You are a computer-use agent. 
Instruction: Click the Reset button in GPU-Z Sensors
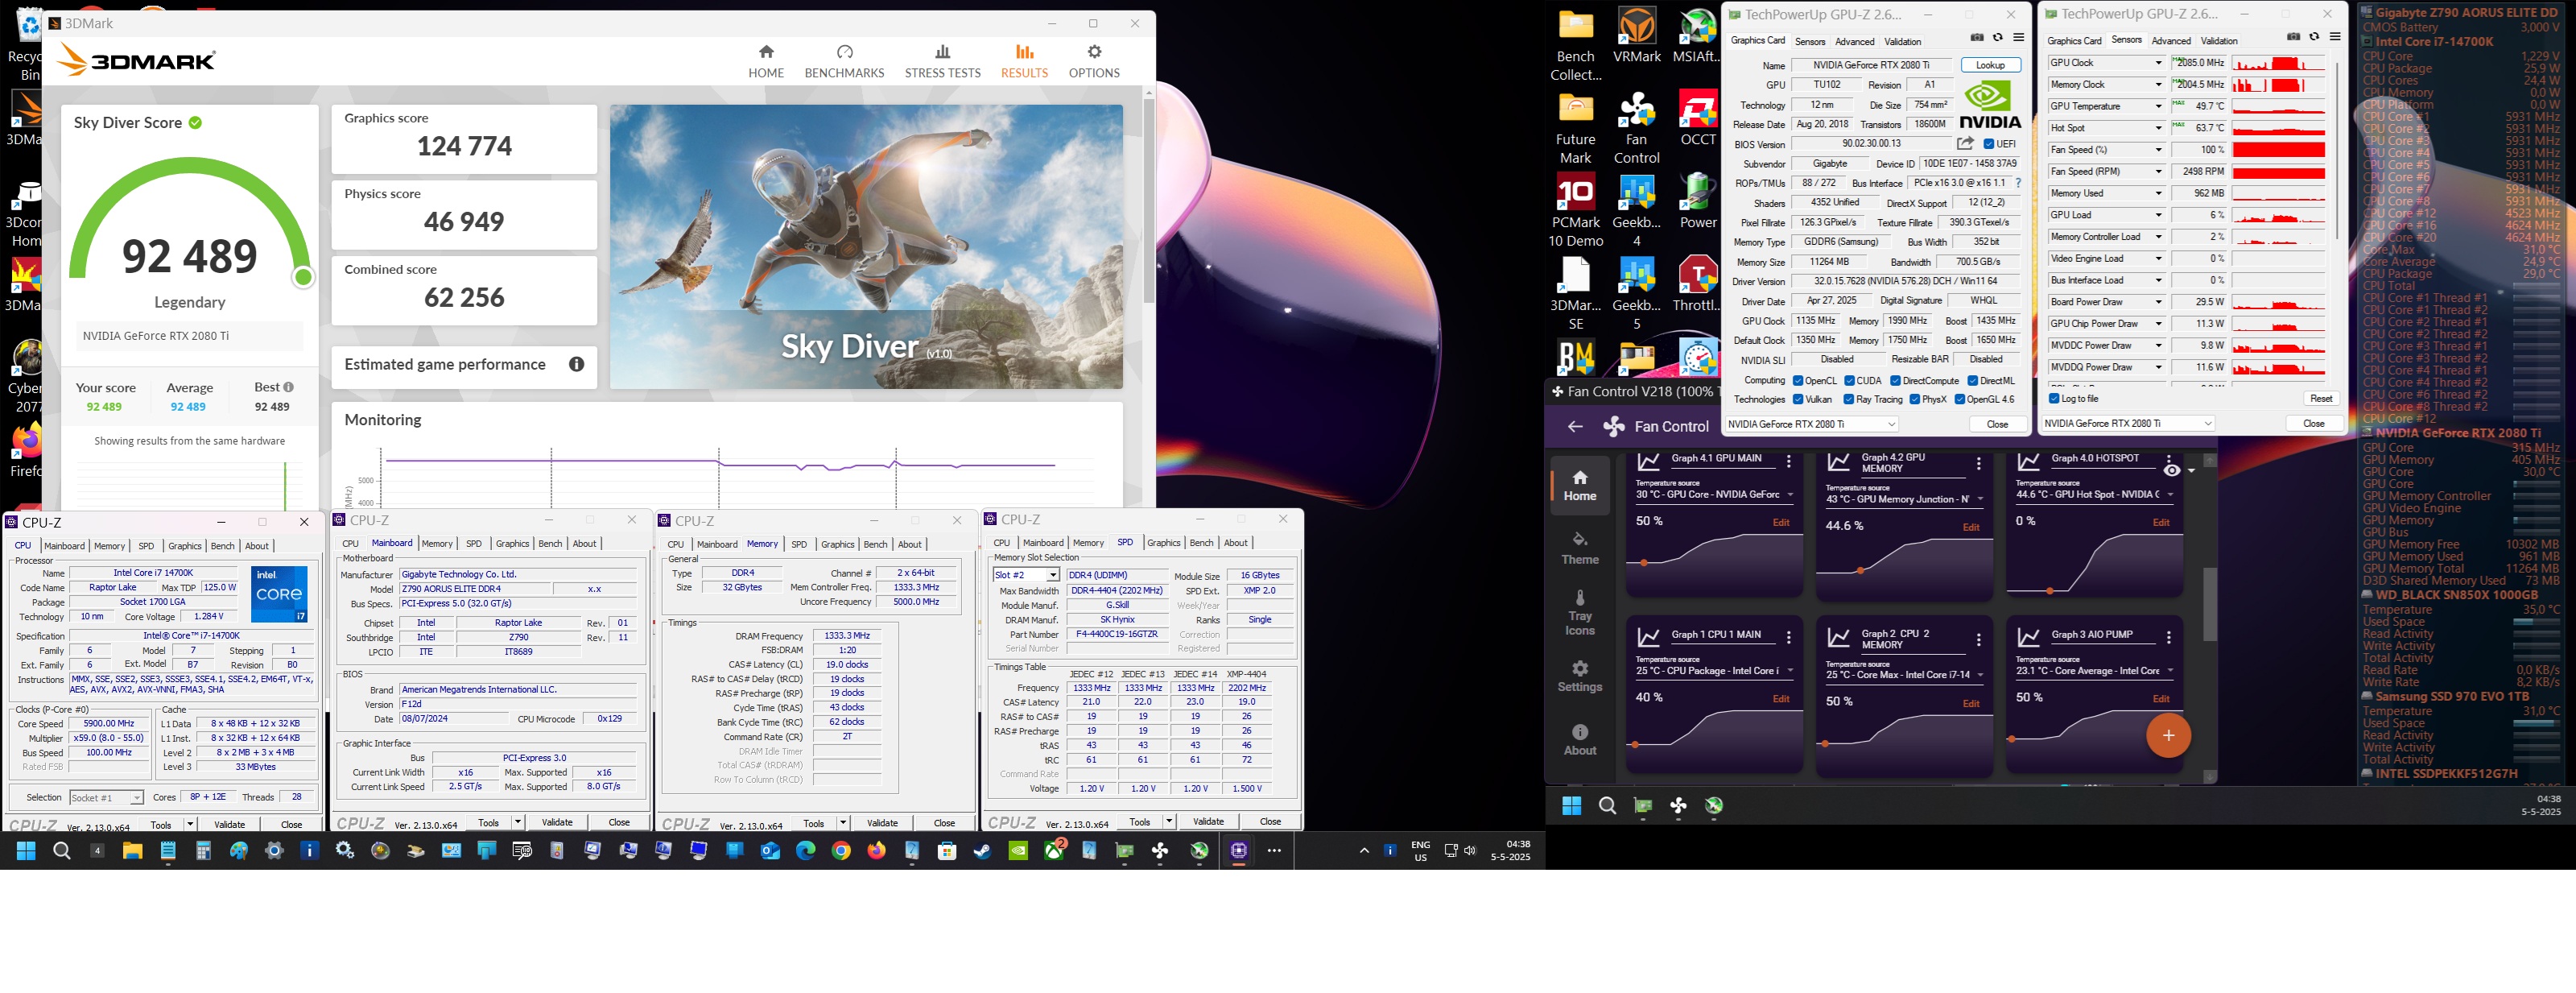point(2321,399)
